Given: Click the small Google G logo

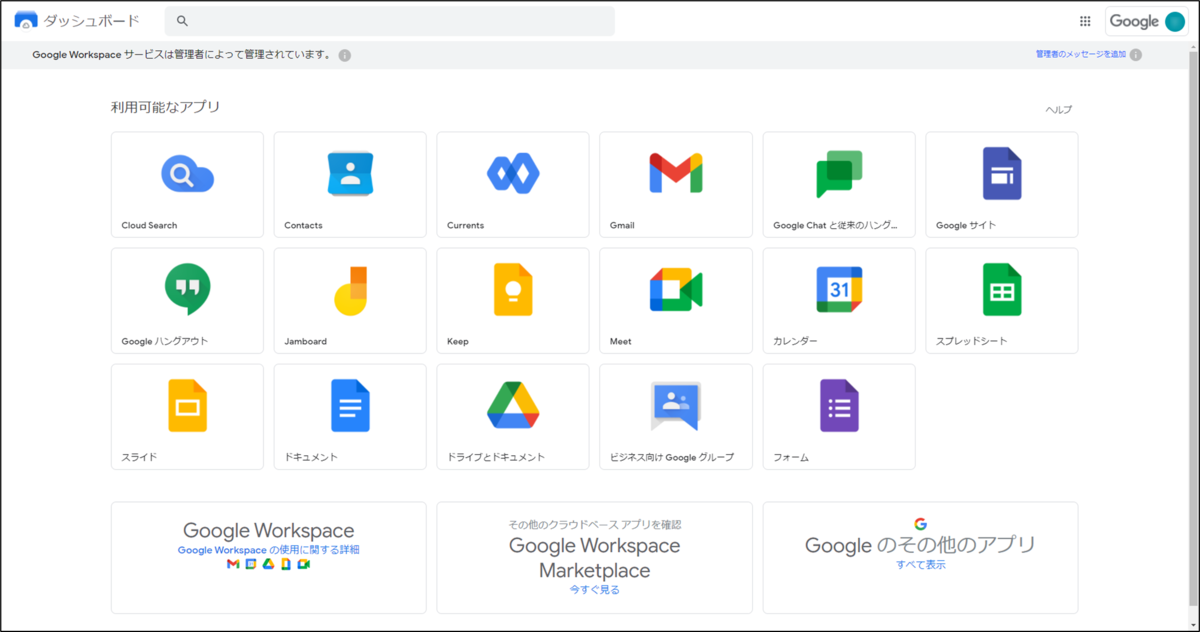Looking at the screenshot, I should (920, 524).
